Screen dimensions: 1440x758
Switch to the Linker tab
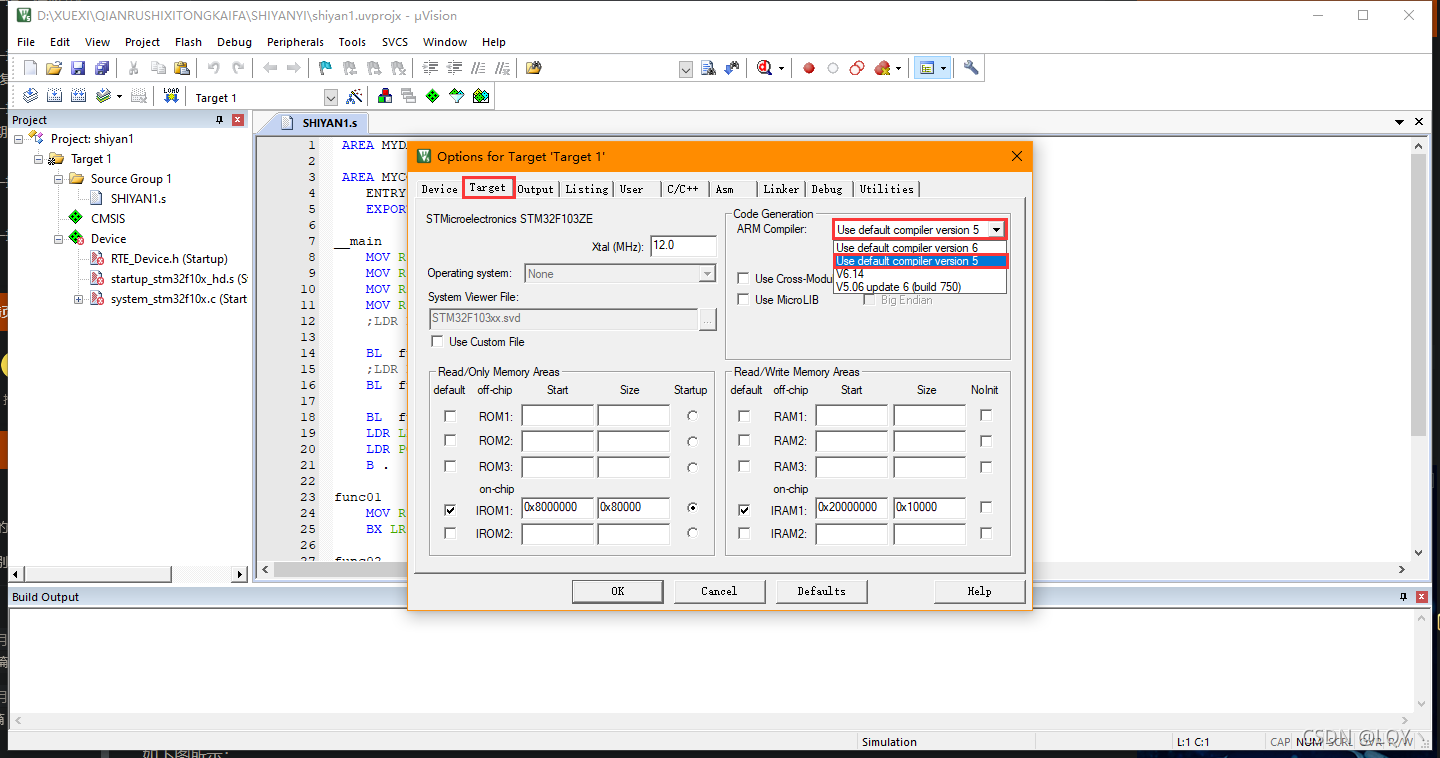tap(781, 189)
